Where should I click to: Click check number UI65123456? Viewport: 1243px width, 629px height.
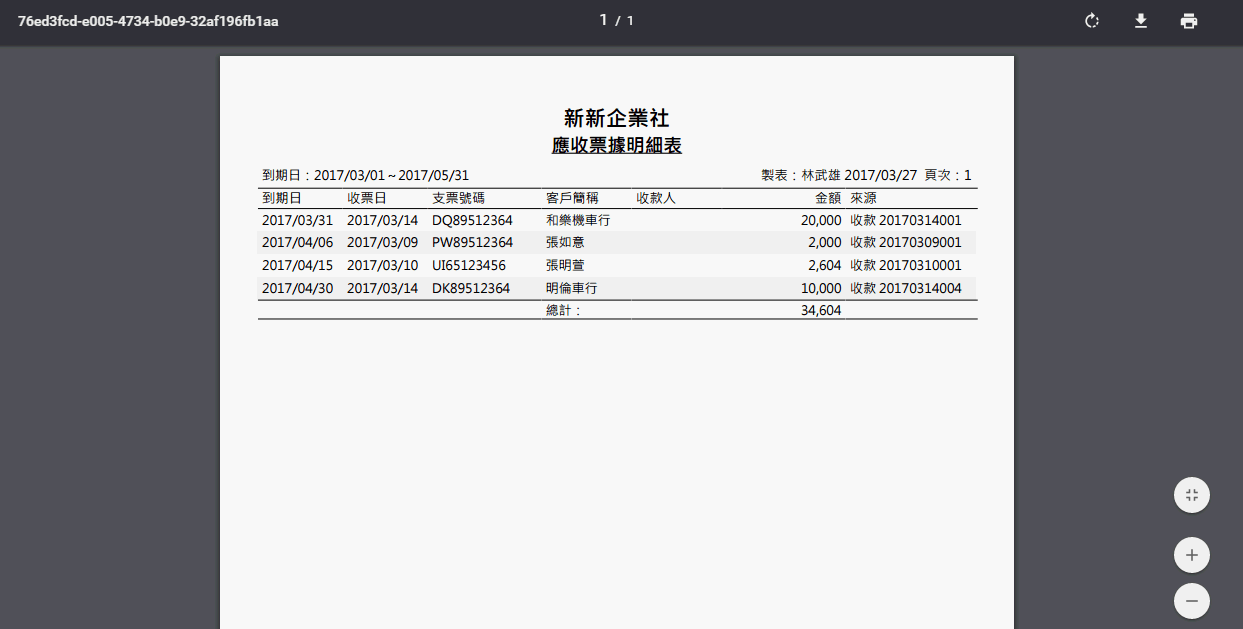point(469,265)
